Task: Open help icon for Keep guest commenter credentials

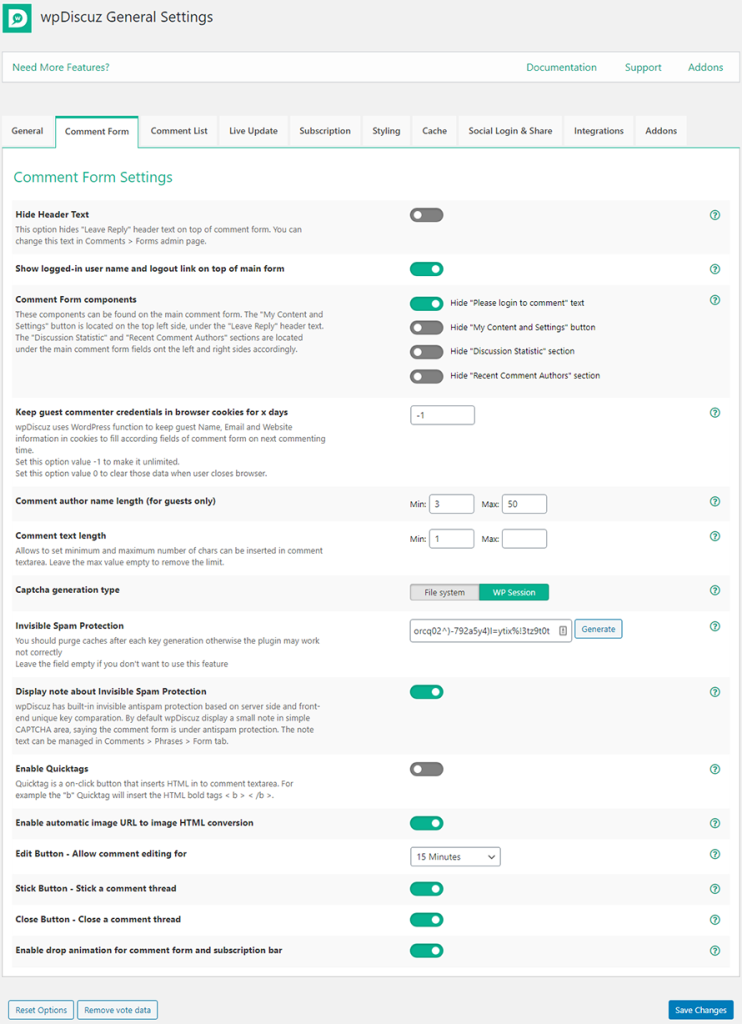Action: pos(715,413)
